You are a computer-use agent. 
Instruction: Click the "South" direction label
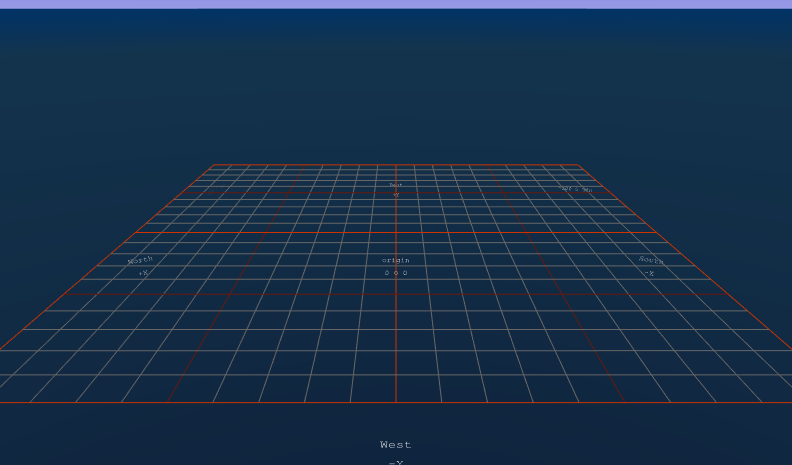pyautogui.click(x=651, y=260)
